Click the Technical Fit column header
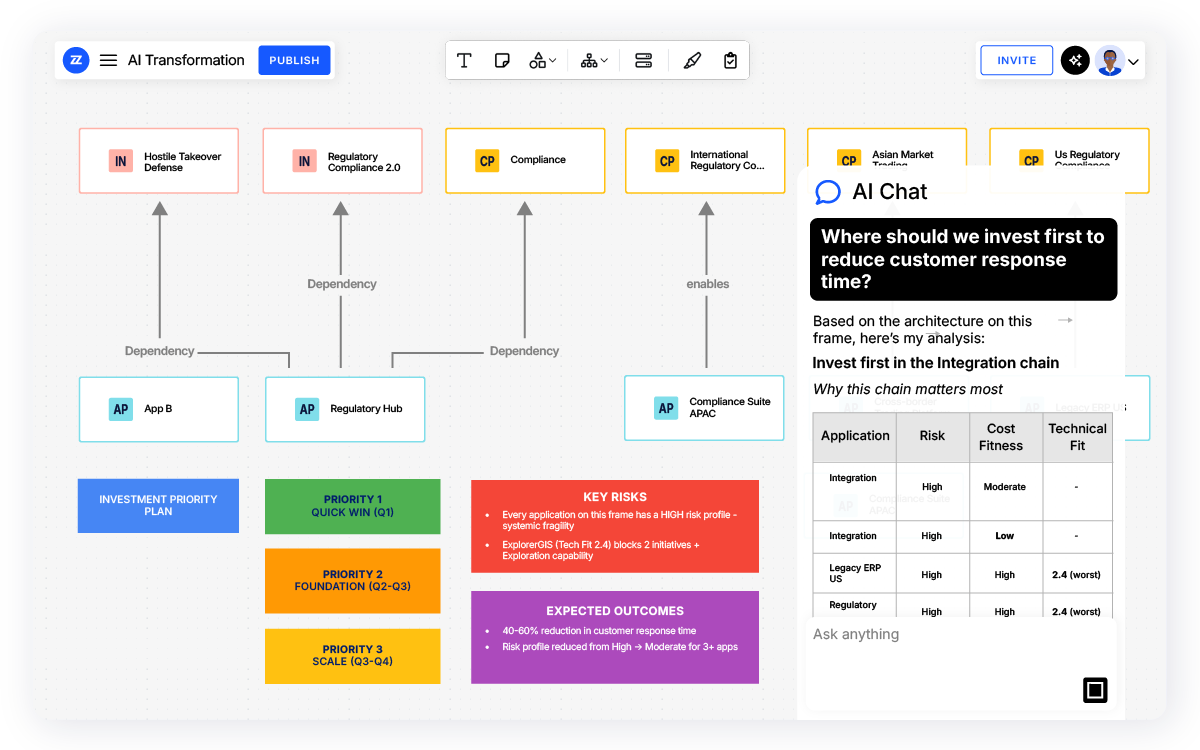 click(1077, 437)
